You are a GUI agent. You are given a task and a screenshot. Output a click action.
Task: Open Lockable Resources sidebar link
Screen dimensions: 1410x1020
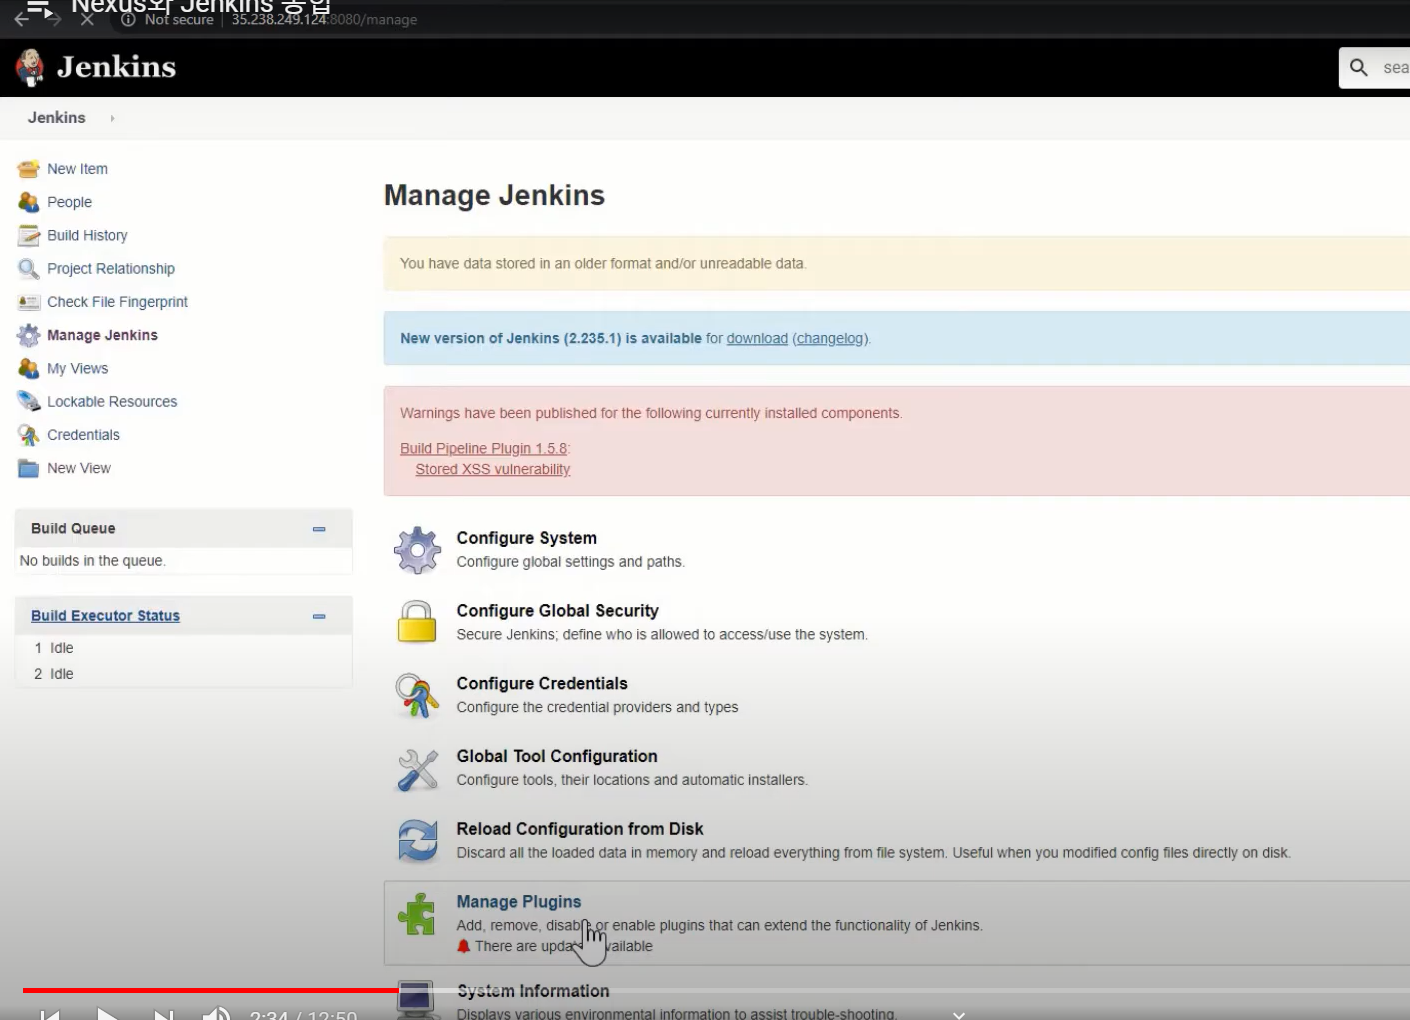[x=112, y=401]
